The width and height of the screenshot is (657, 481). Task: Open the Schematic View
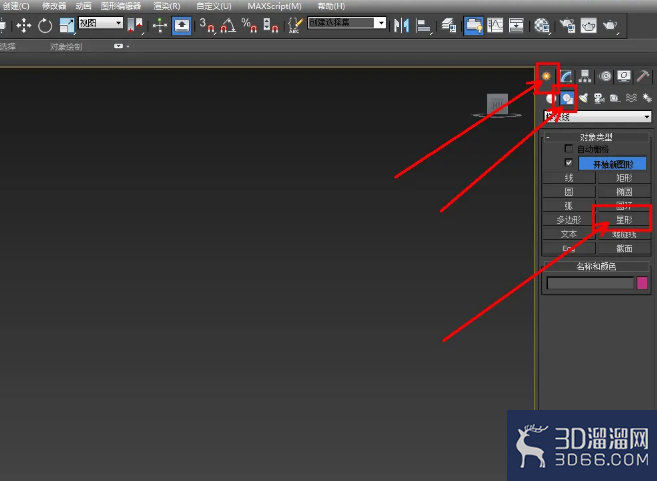pos(516,26)
